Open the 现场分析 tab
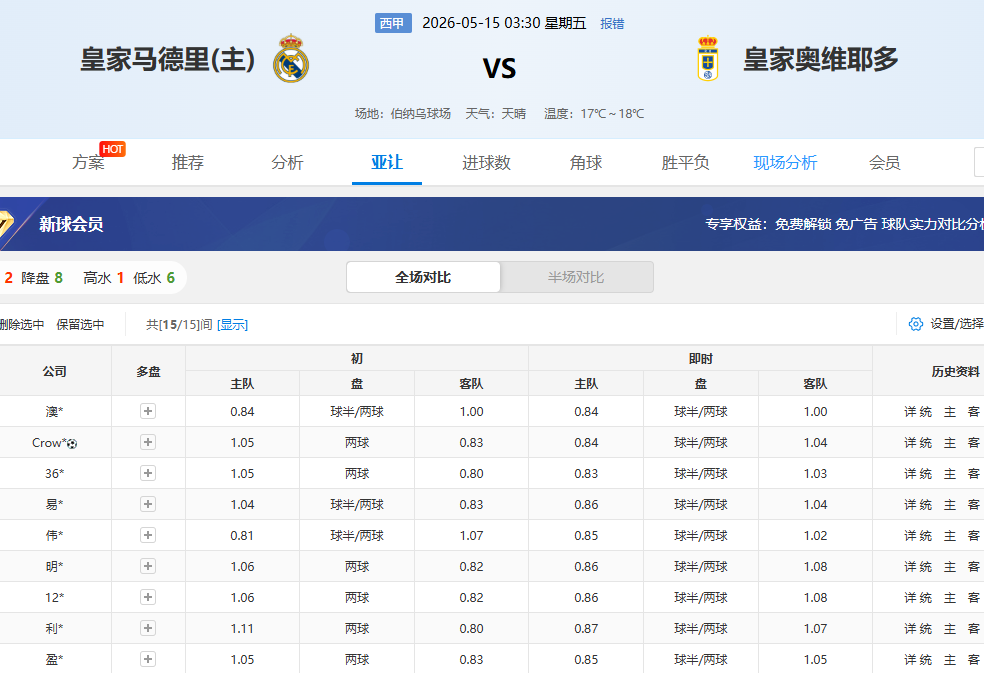Screen dimensions: 984x673 pyautogui.click(x=785, y=163)
